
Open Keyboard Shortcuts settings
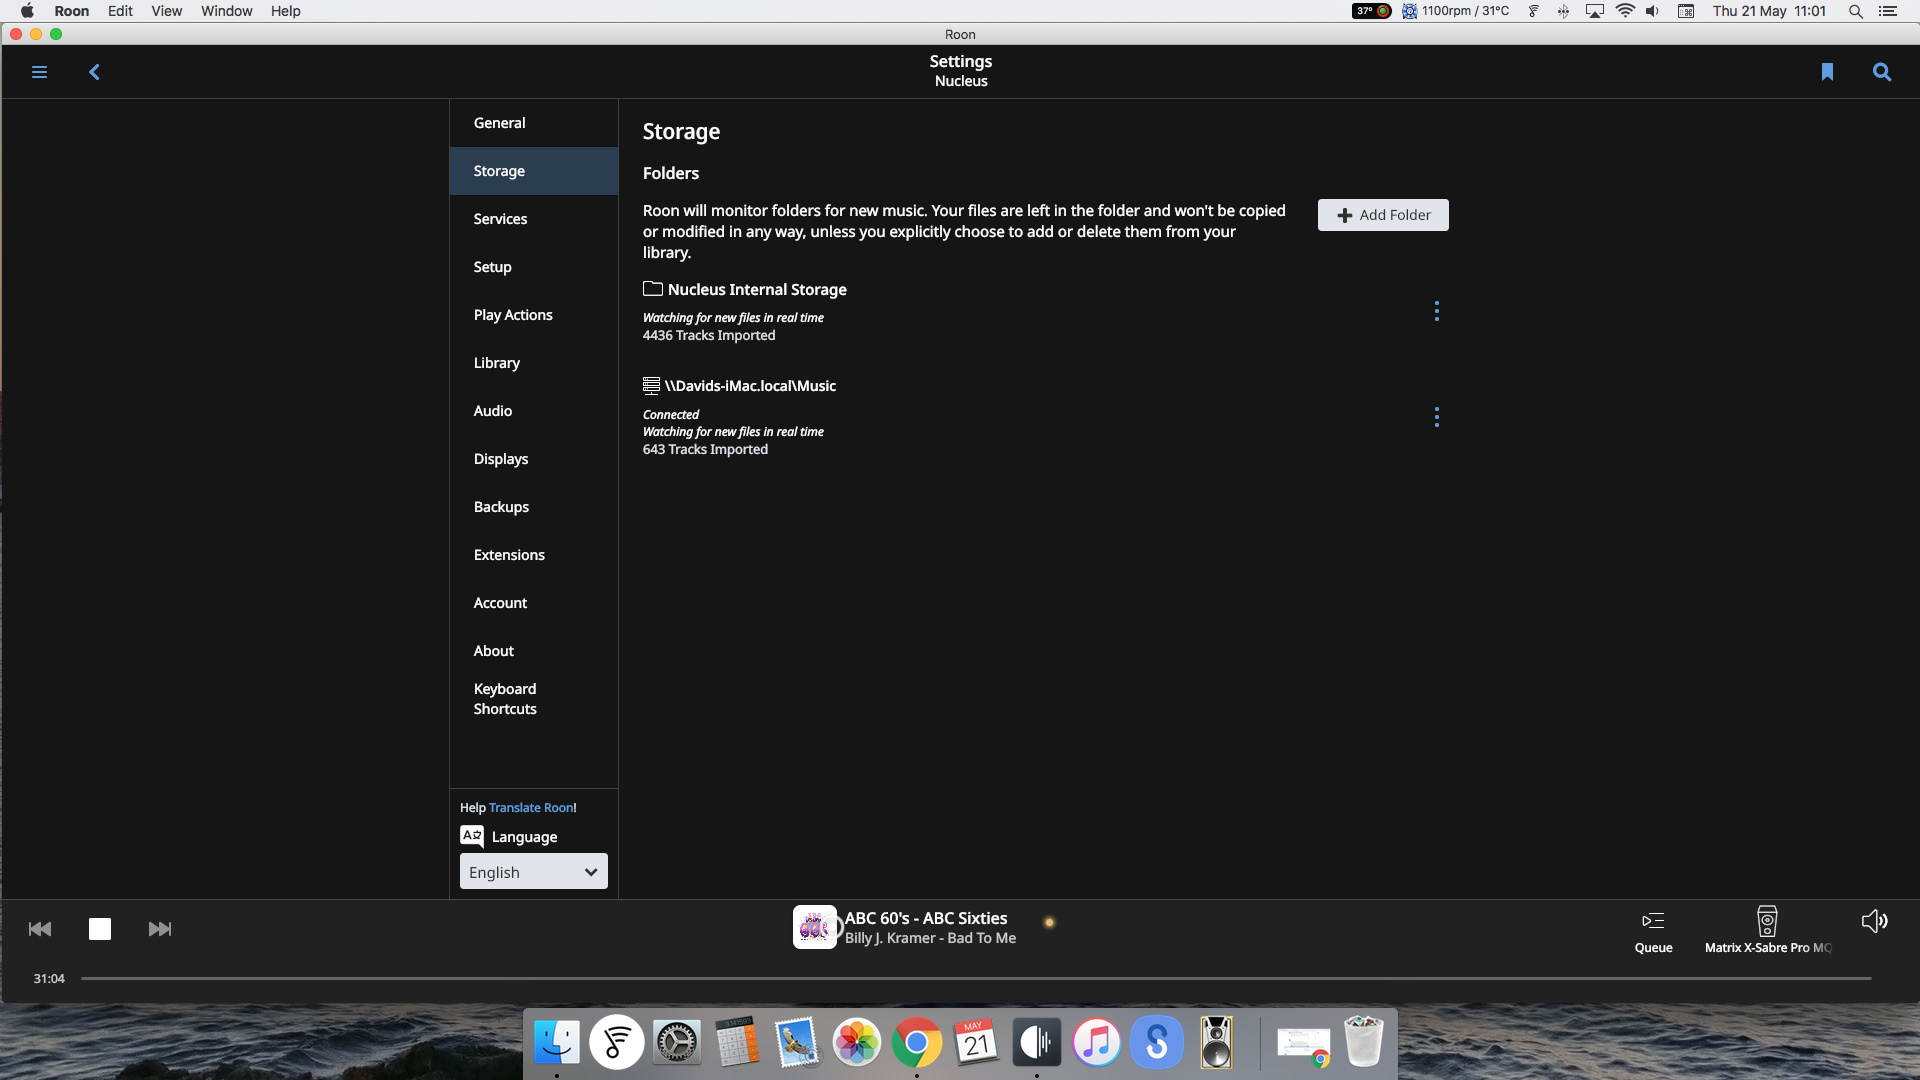point(534,699)
